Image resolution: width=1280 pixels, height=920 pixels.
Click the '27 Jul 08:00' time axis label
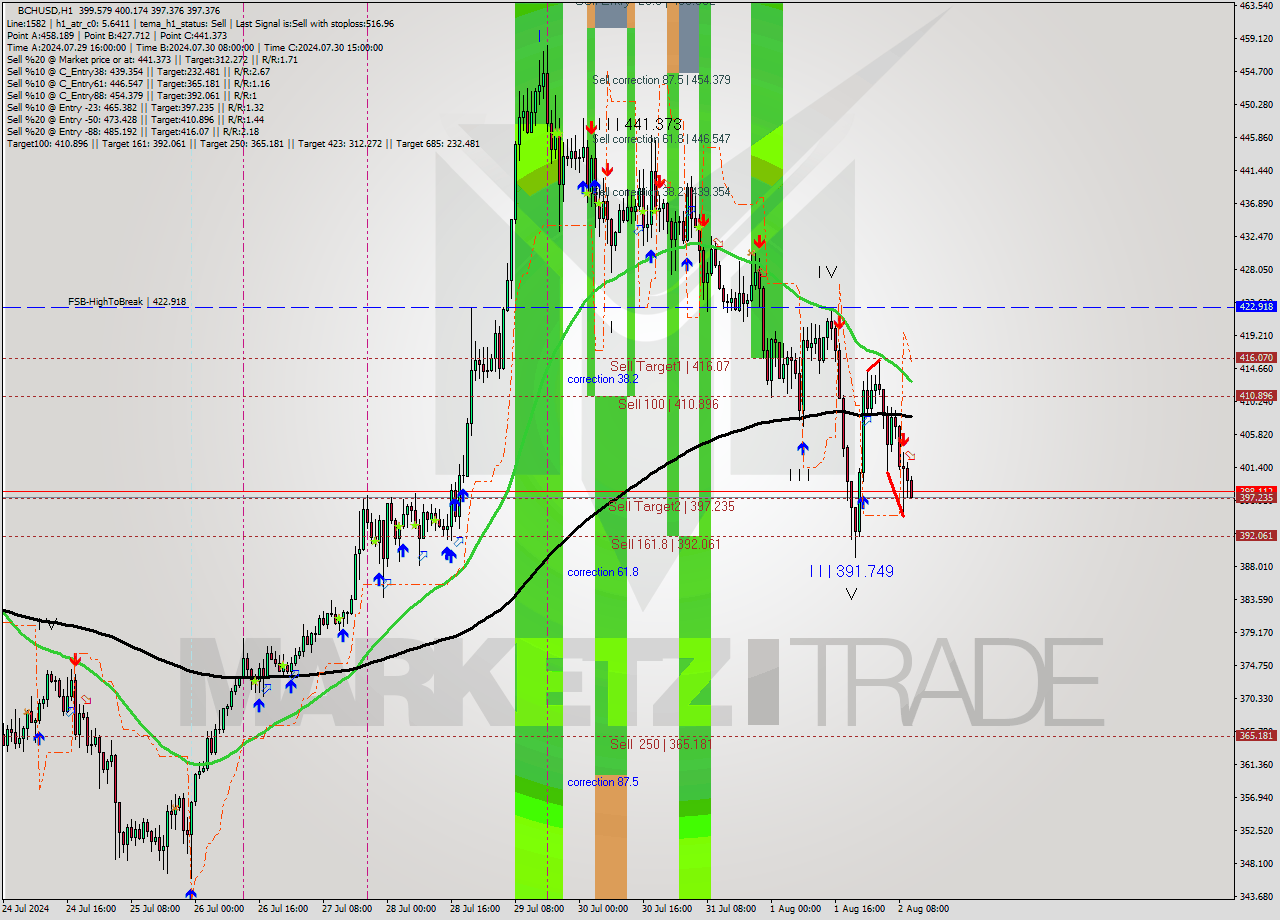tap(346, 910)
